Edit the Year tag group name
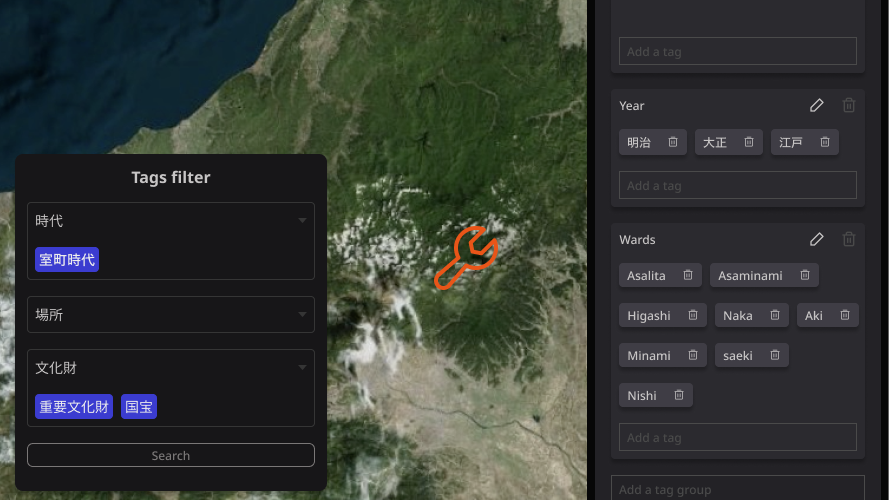Image resolution: width=889 pixels, height=500 pixels. click(x=816, y=105)
